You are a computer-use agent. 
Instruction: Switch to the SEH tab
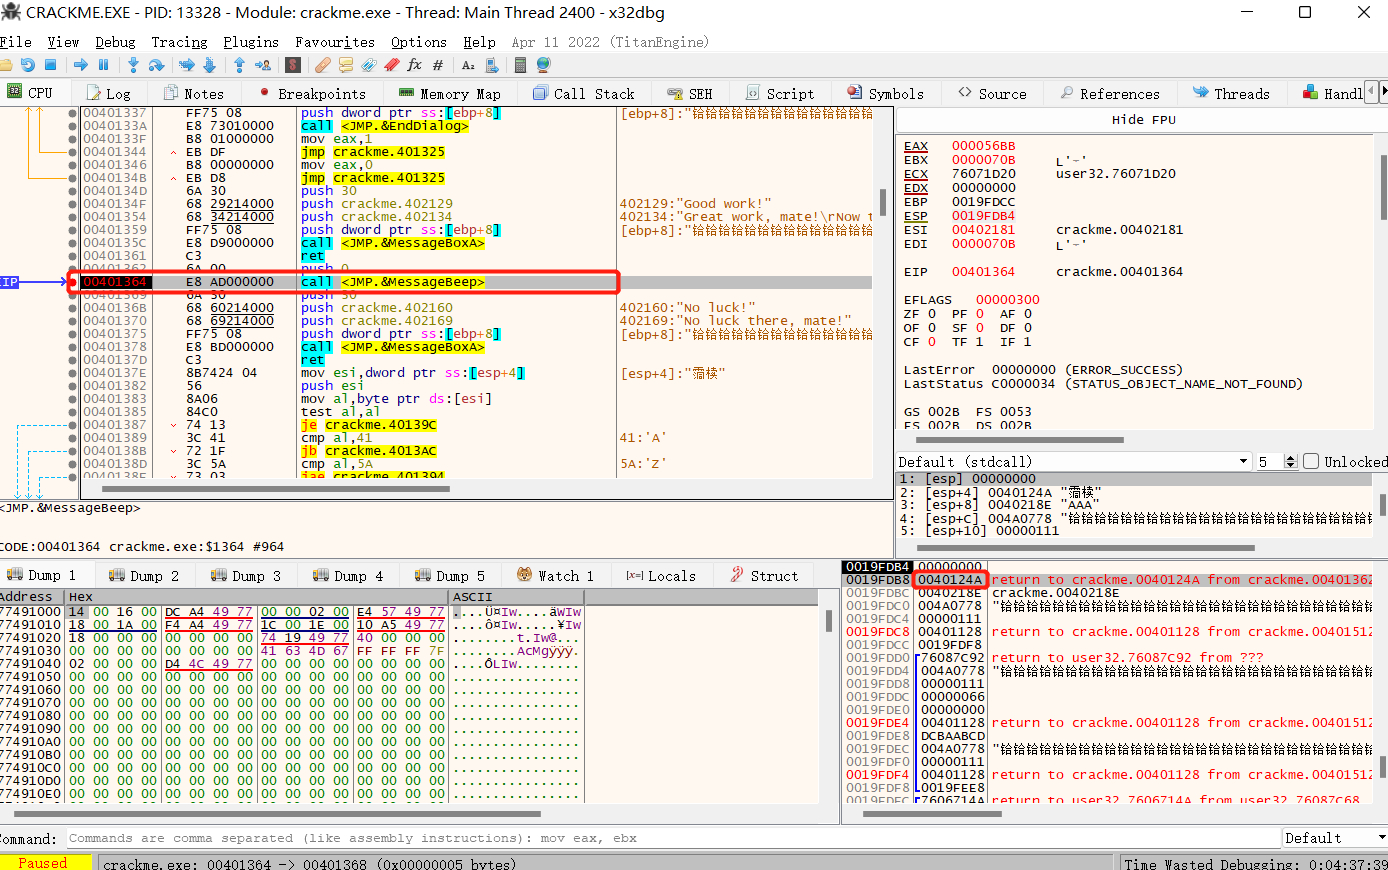pos(690,93)
